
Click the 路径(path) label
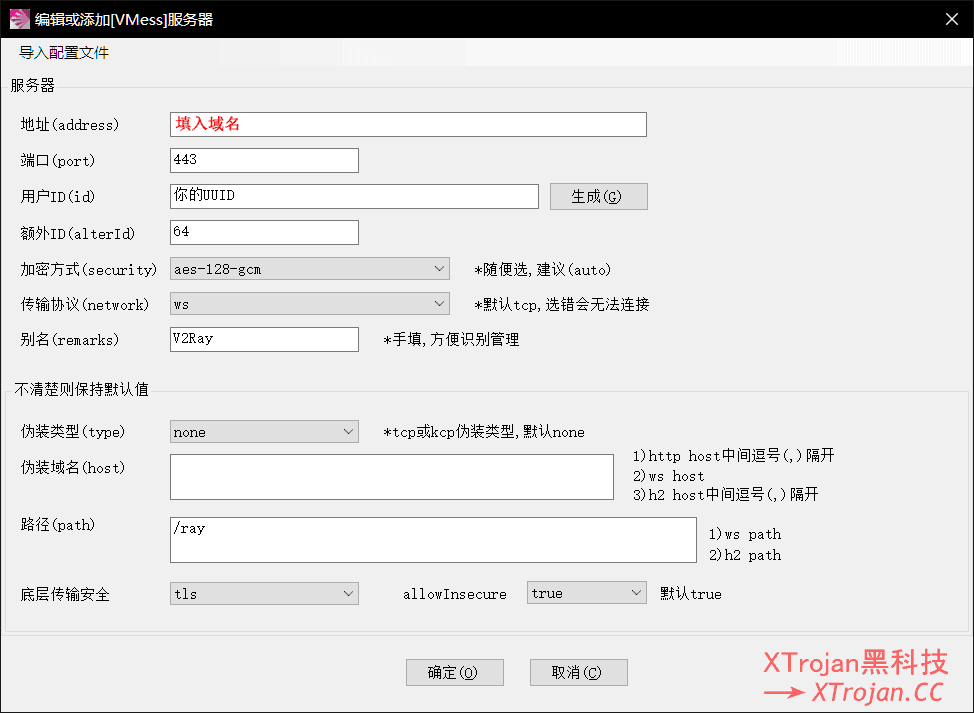[x=58, y=525]
